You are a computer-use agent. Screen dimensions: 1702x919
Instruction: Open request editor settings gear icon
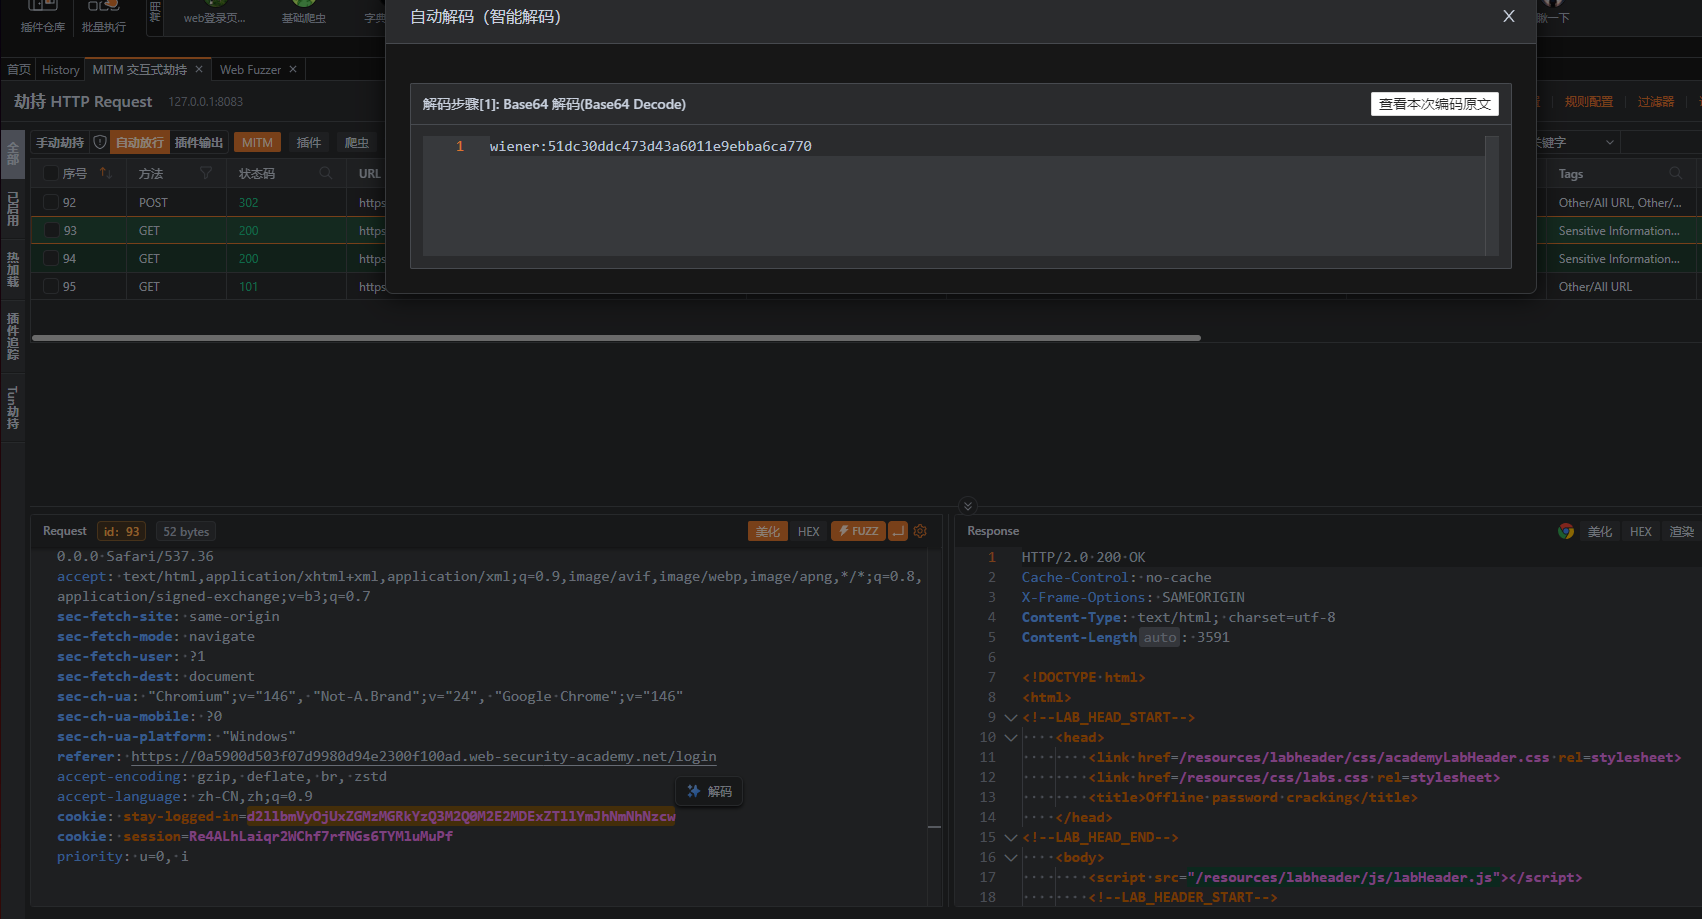tap(920, 531)
